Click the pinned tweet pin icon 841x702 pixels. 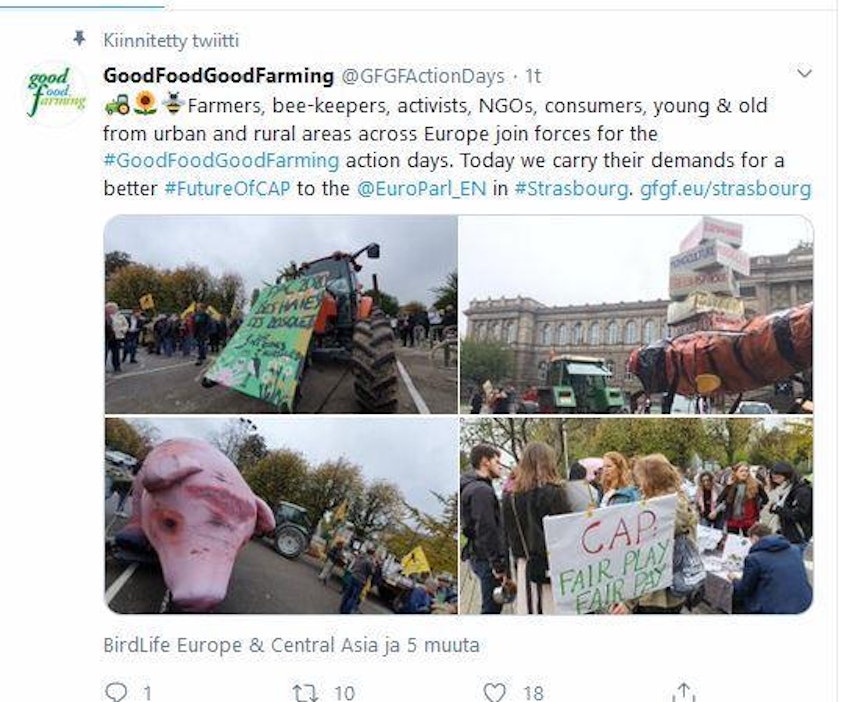[79, 39]
